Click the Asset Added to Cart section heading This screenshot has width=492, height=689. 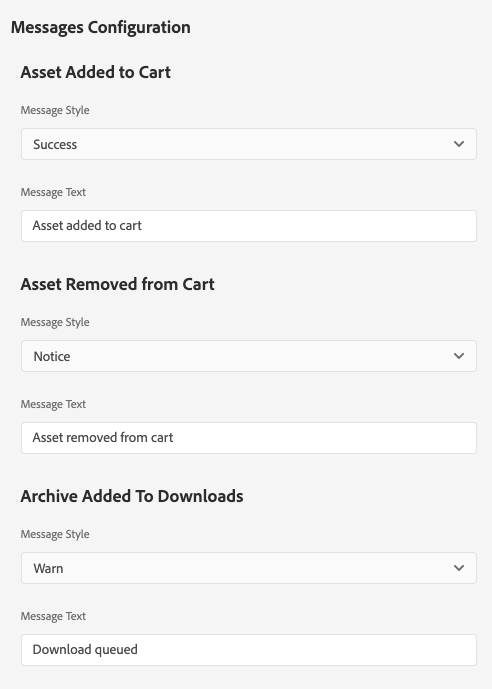click(x=95, y=72)
